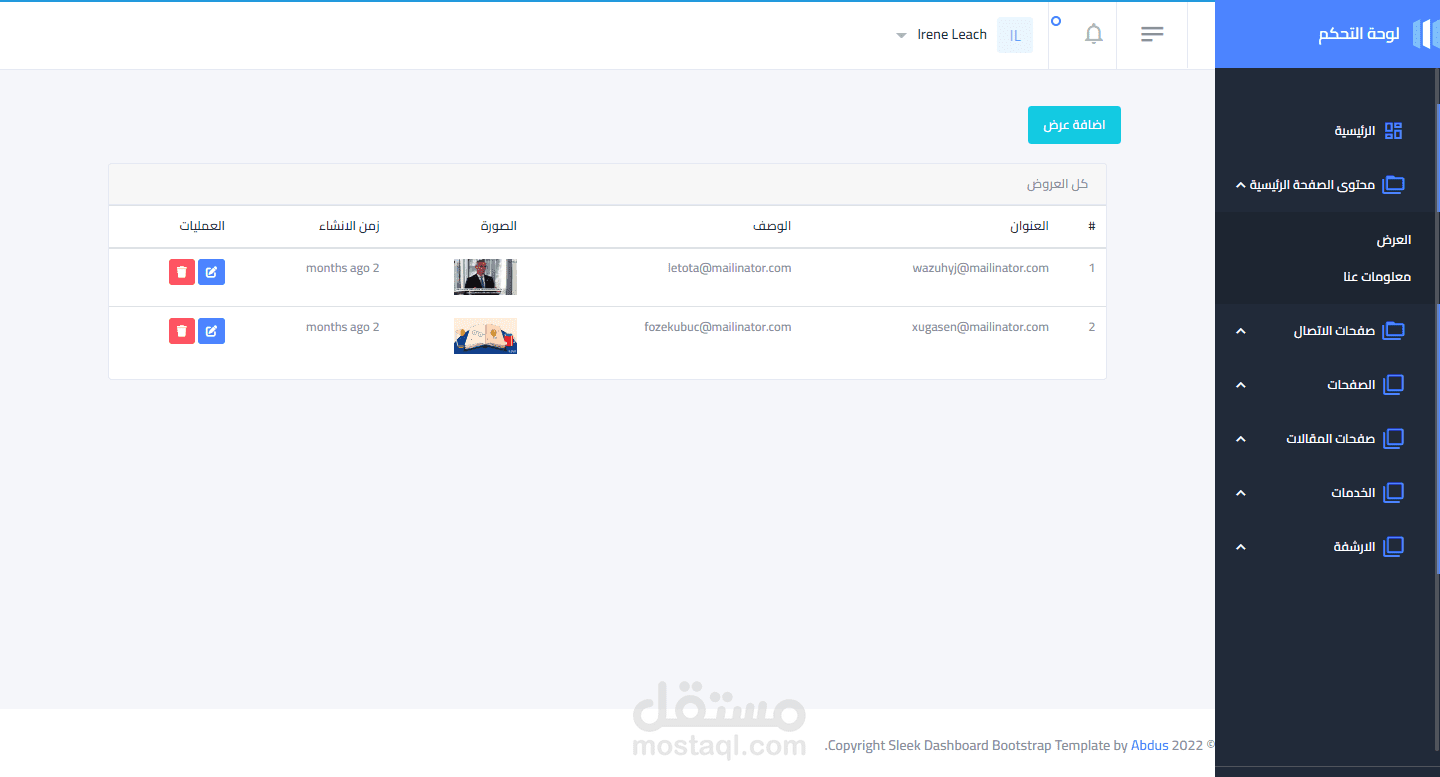1440x777 pixels.
Task: Click the first row image thumbnail
Action: (x=485, y=277)
